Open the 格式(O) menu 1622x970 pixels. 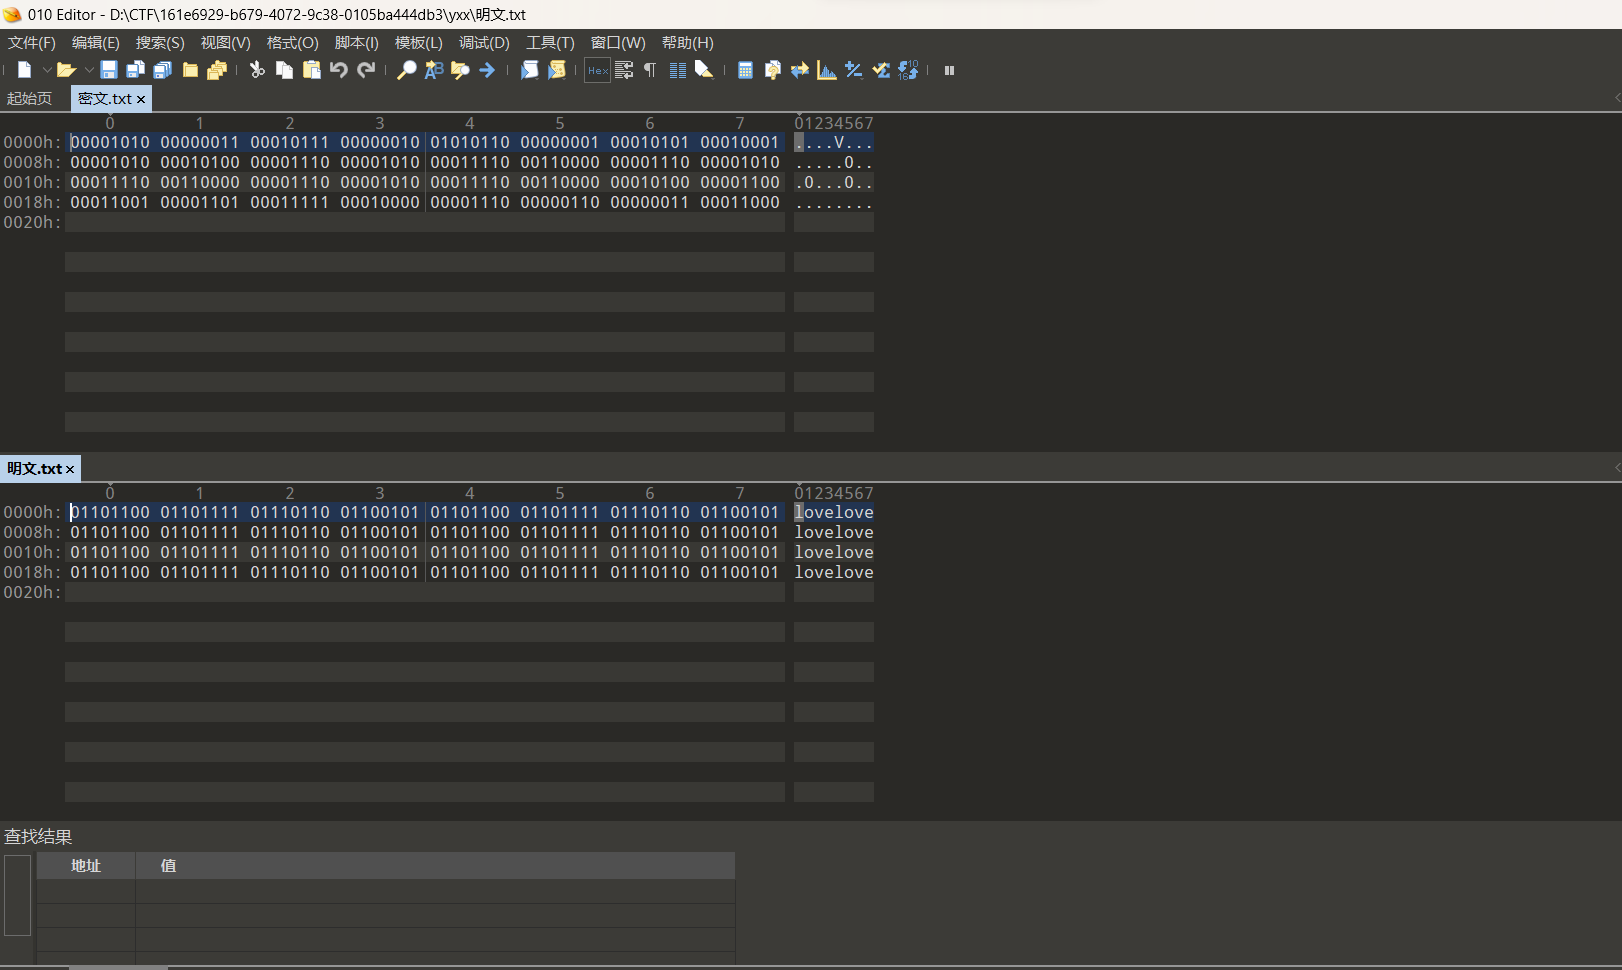click(292, 43)
